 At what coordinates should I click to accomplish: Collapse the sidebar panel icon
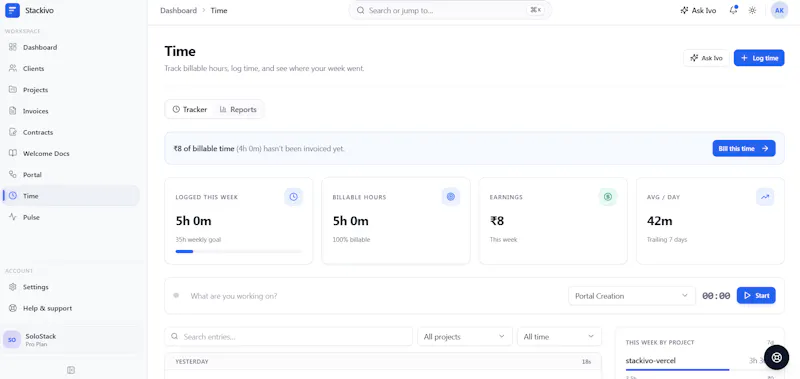(x=71, y=370)
